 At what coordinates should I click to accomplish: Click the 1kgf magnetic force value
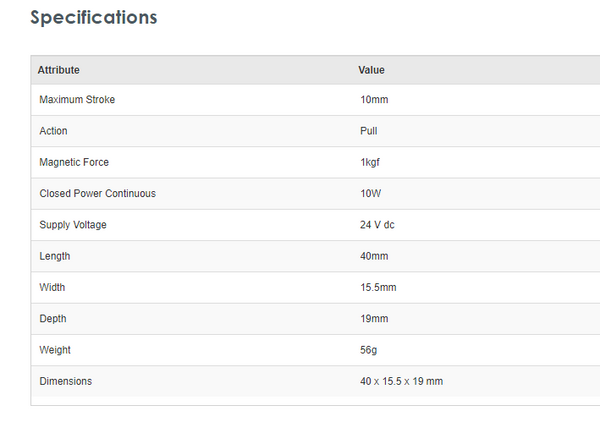tap(372, 162)
